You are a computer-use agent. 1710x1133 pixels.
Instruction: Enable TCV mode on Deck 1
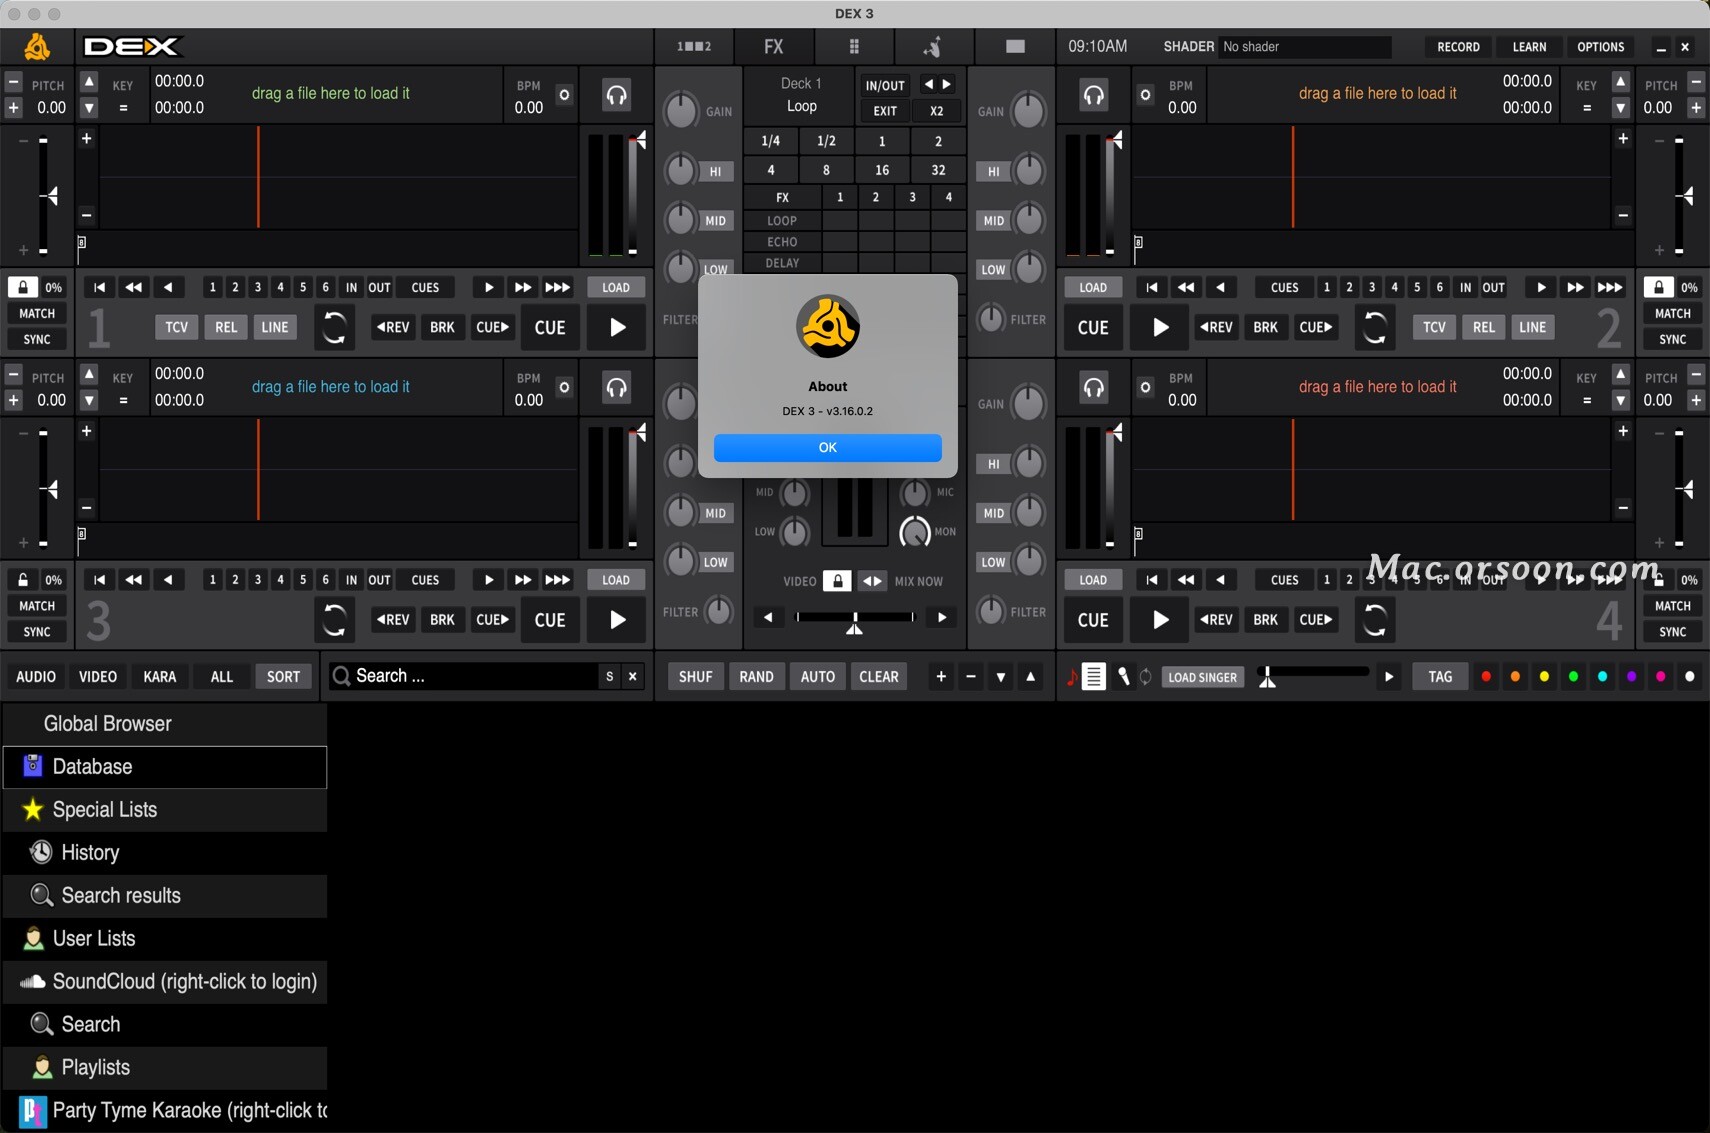[176, 327]
